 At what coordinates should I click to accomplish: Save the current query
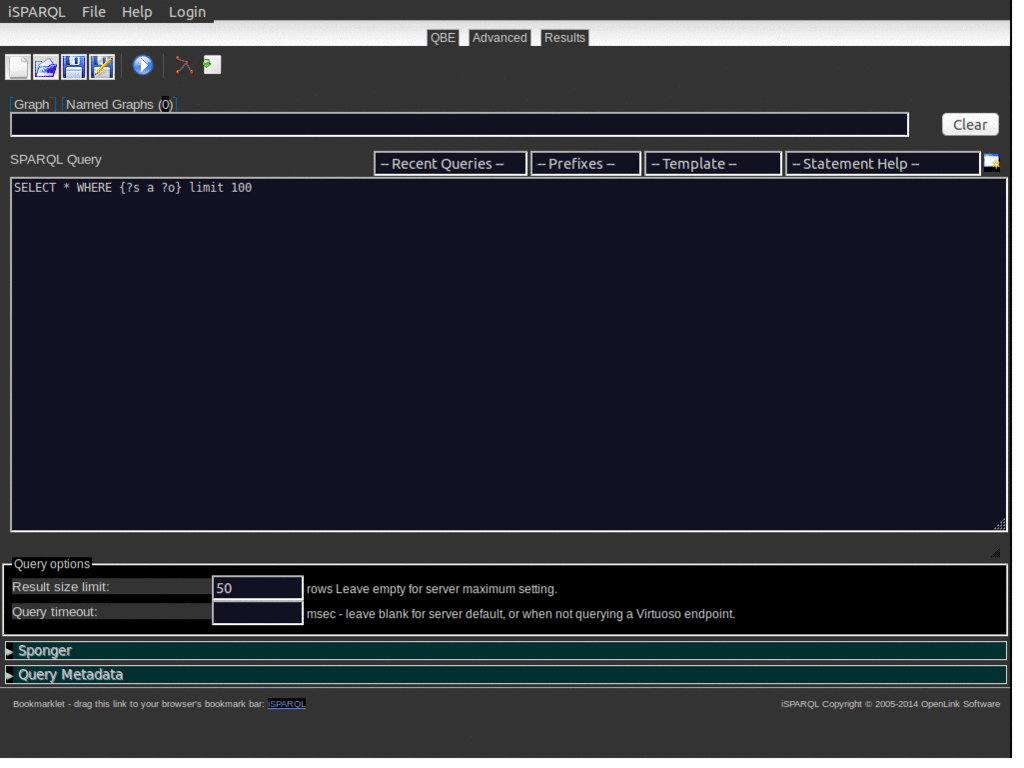pyautogui.click(x=74, y=66)
